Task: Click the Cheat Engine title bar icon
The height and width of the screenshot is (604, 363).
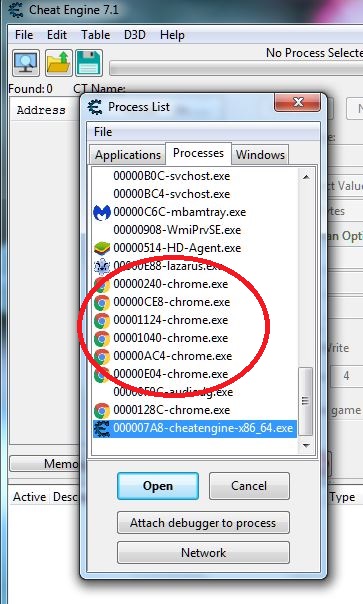Action: 15,10
